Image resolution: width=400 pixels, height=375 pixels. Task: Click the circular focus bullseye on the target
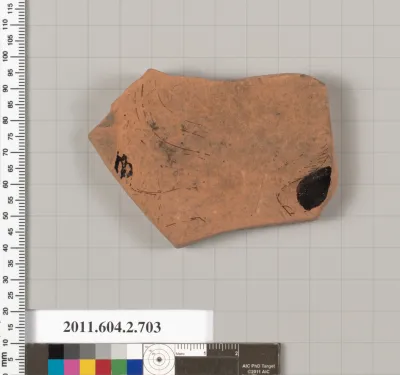(x=159, y=360)
